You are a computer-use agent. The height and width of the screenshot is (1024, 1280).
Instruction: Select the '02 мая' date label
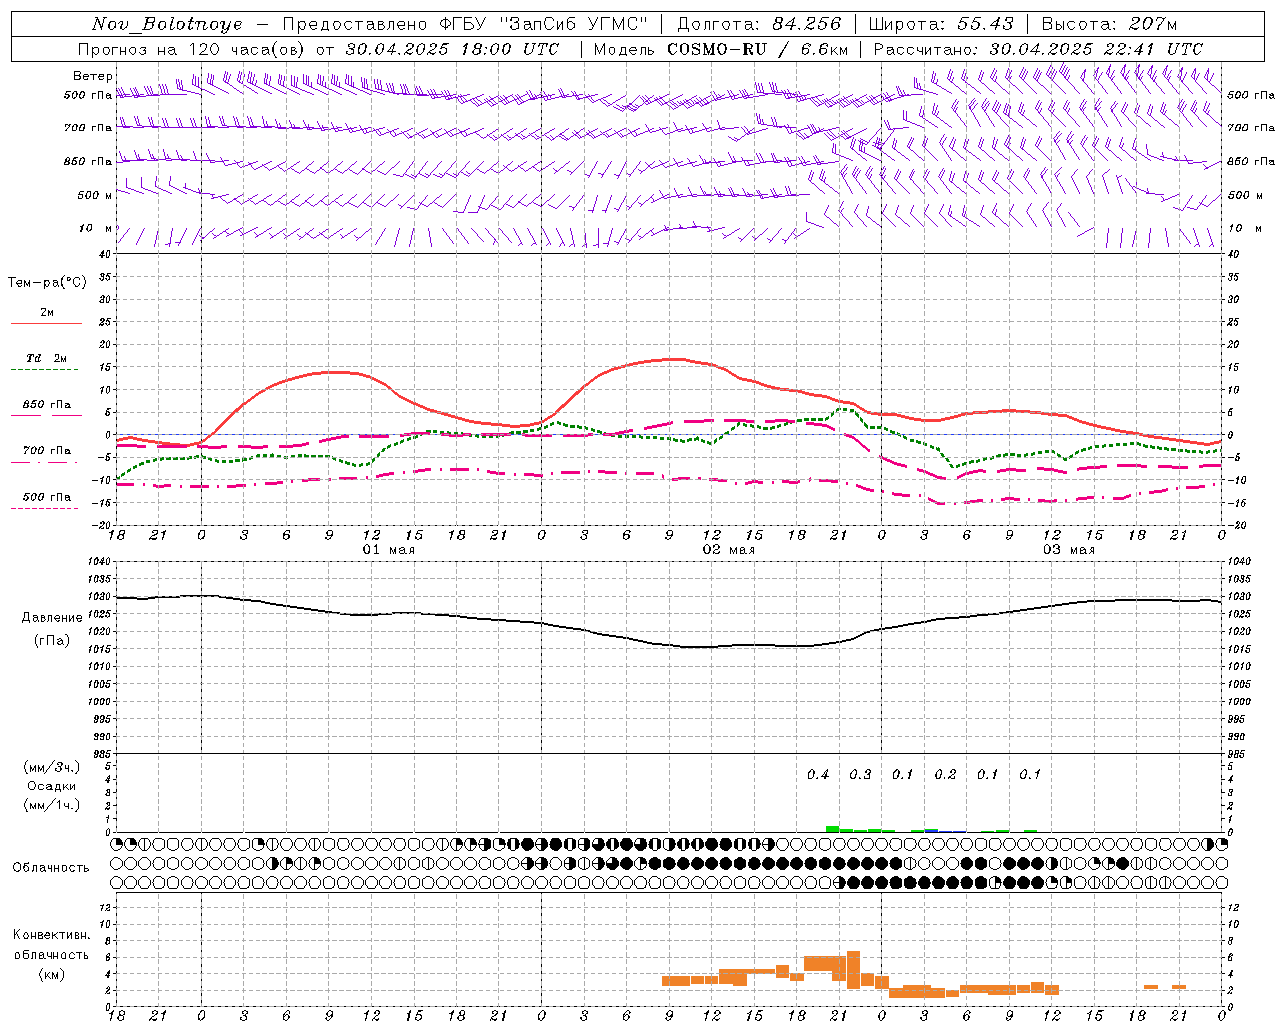click(728, 550)
